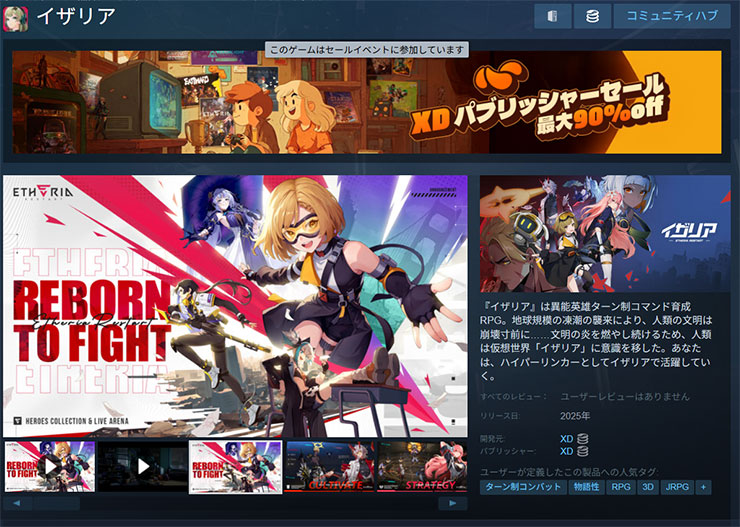Select the 物語性 tag

point(587,487)
